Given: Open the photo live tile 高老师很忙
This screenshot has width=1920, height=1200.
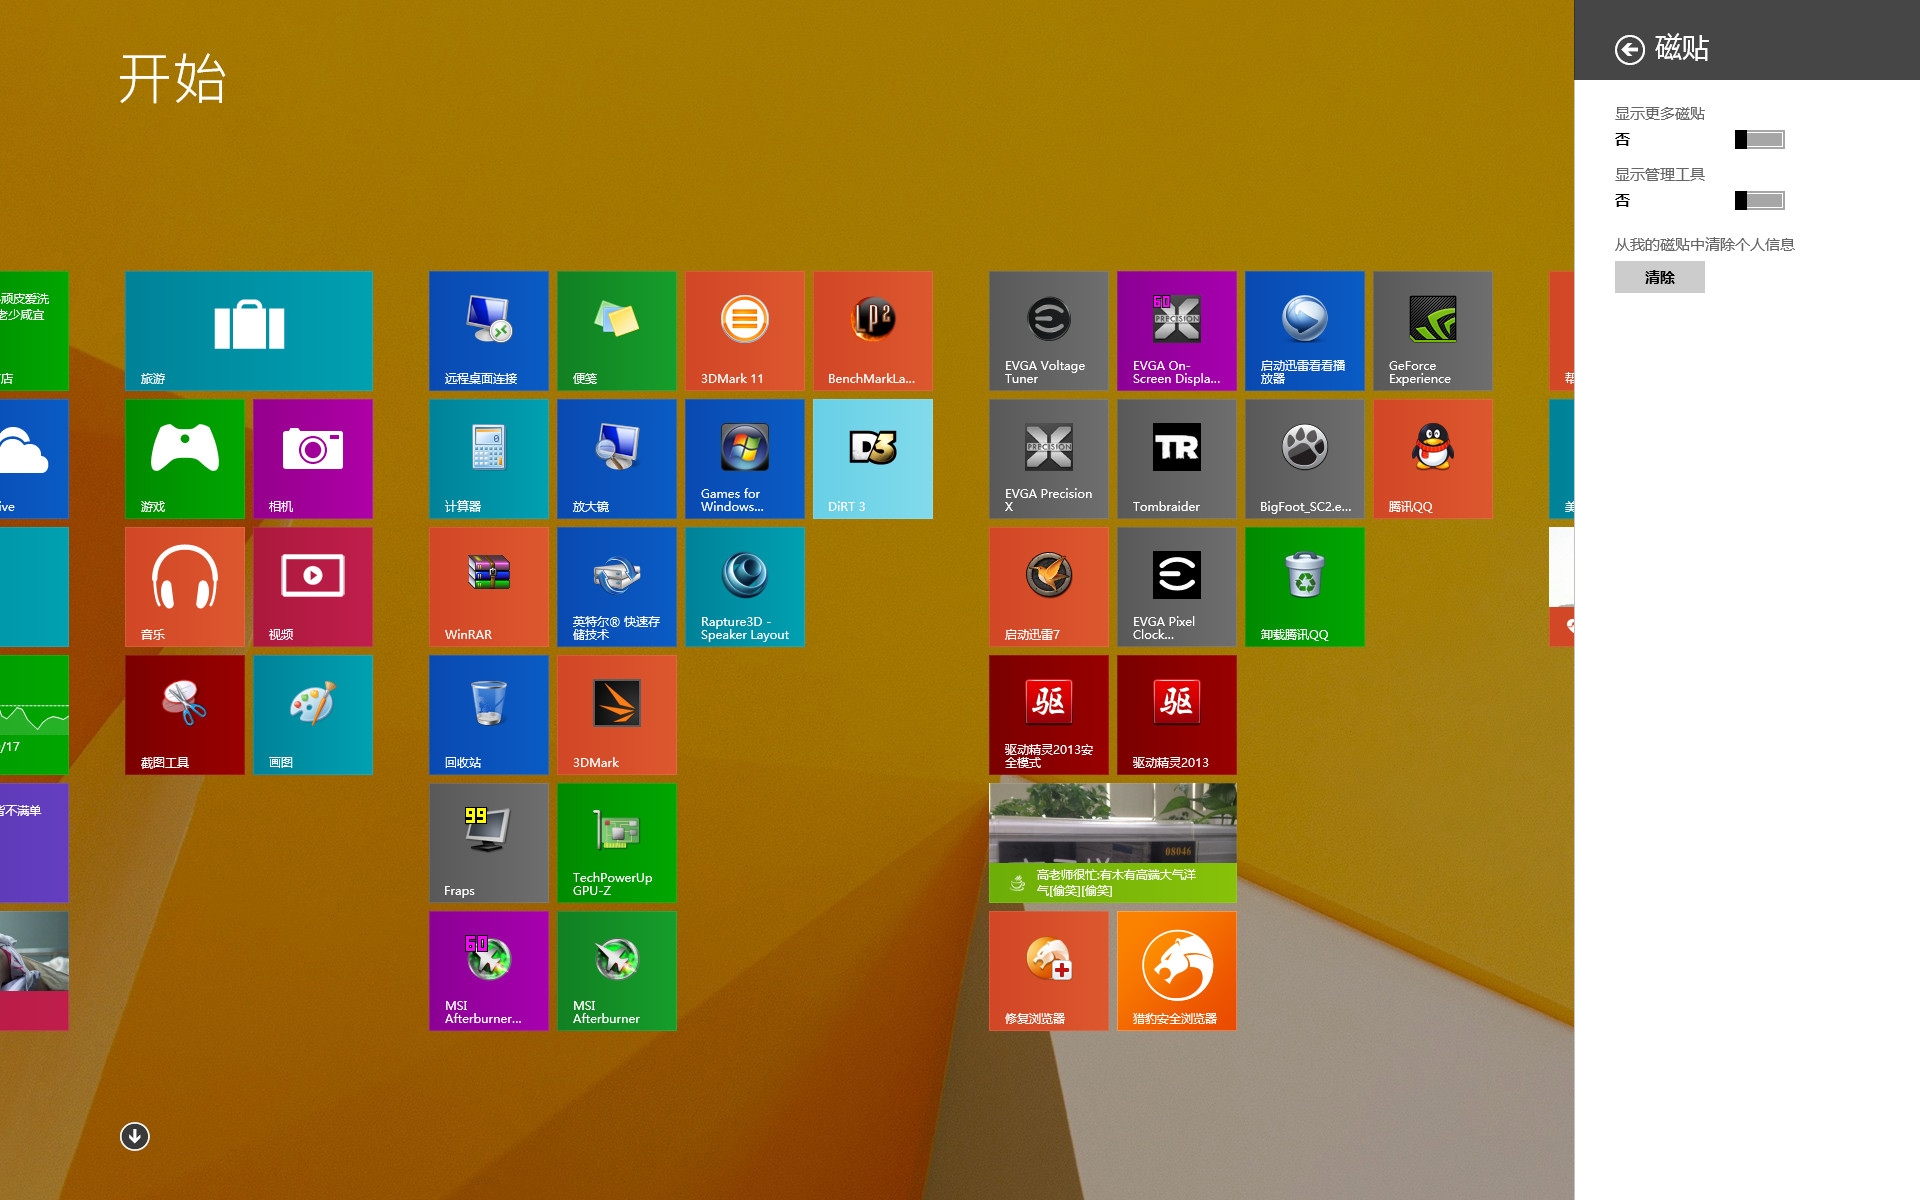Looking at the screenshot, I should point(1112,842).
